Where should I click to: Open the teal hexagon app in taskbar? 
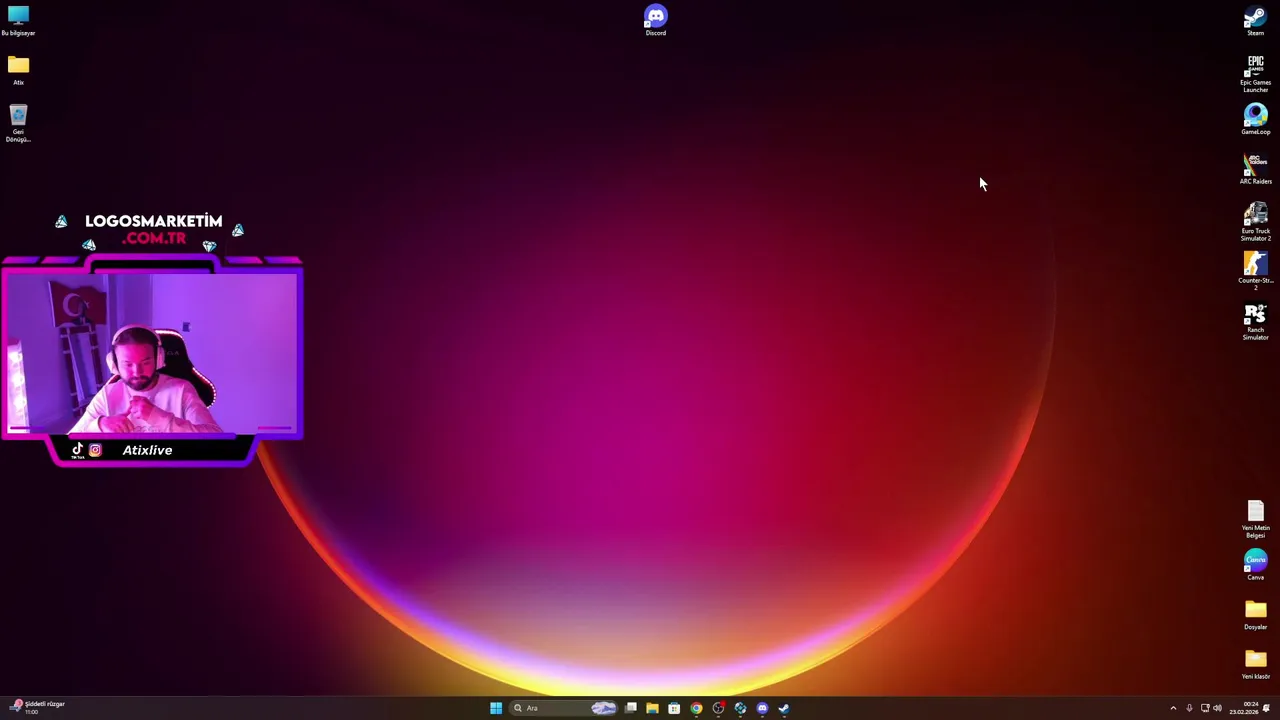(740, 708)
